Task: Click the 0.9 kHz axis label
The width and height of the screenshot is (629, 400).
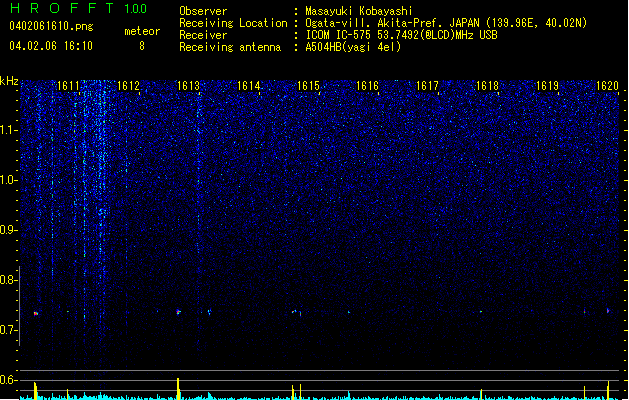Action: click(x=8, y=230)
